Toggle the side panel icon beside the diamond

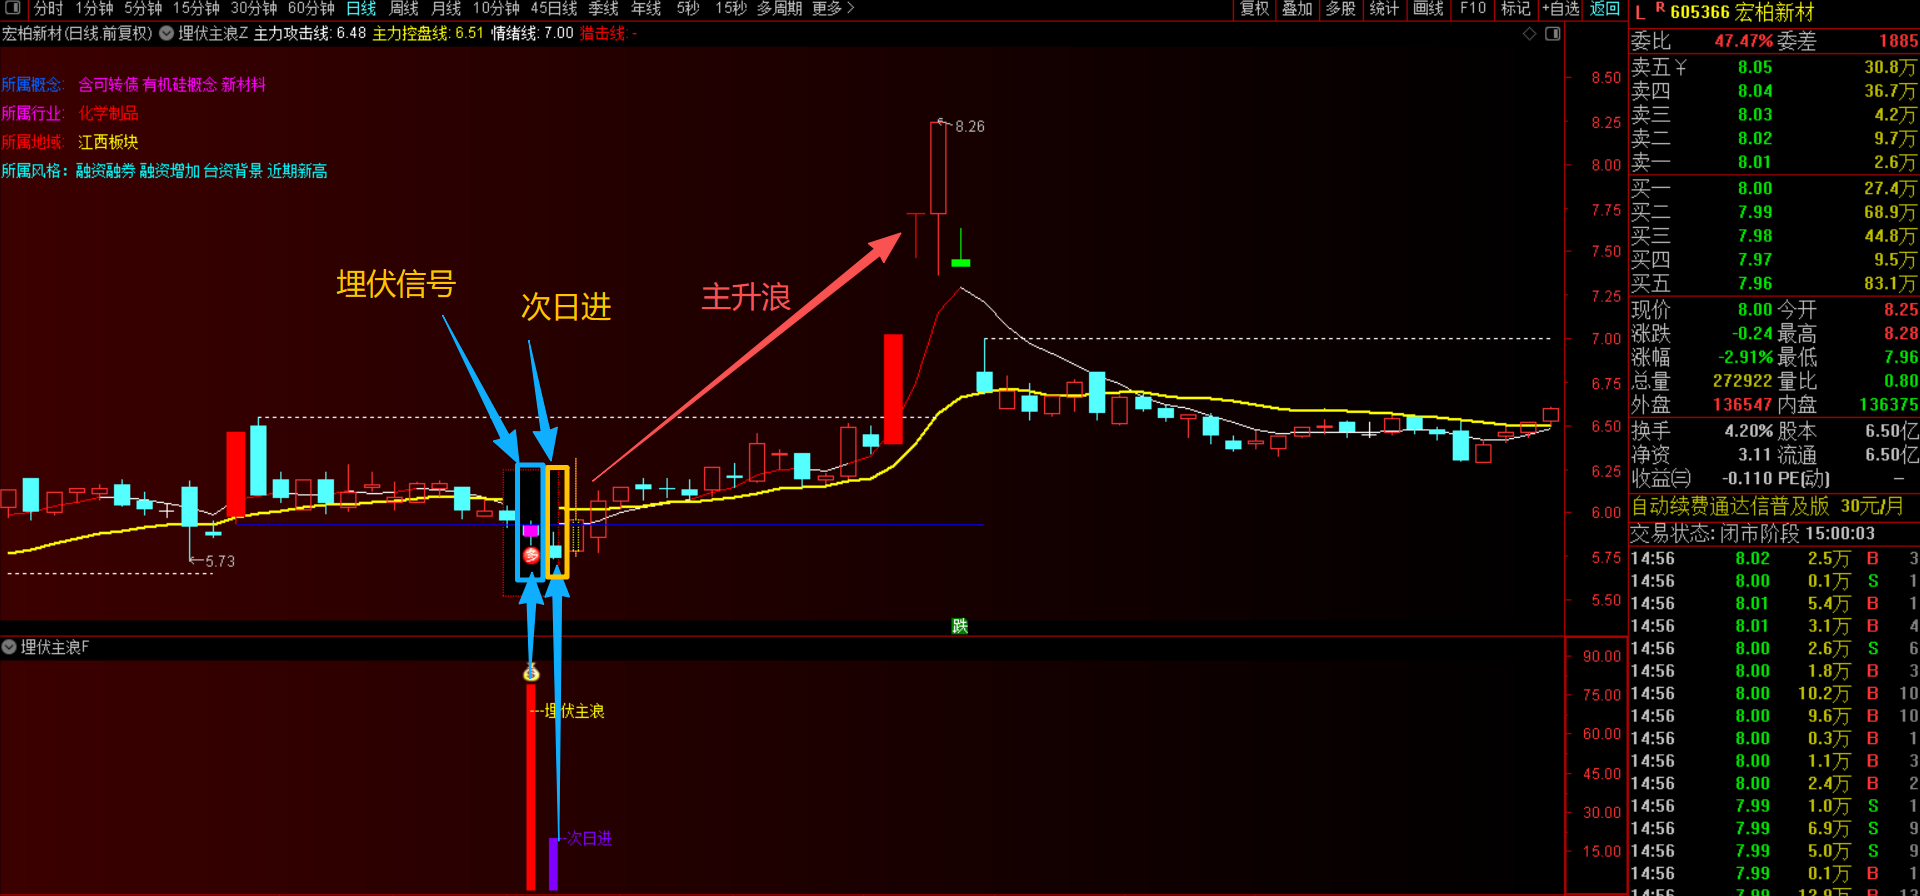pyautogui.click(x=1552, y=34)
